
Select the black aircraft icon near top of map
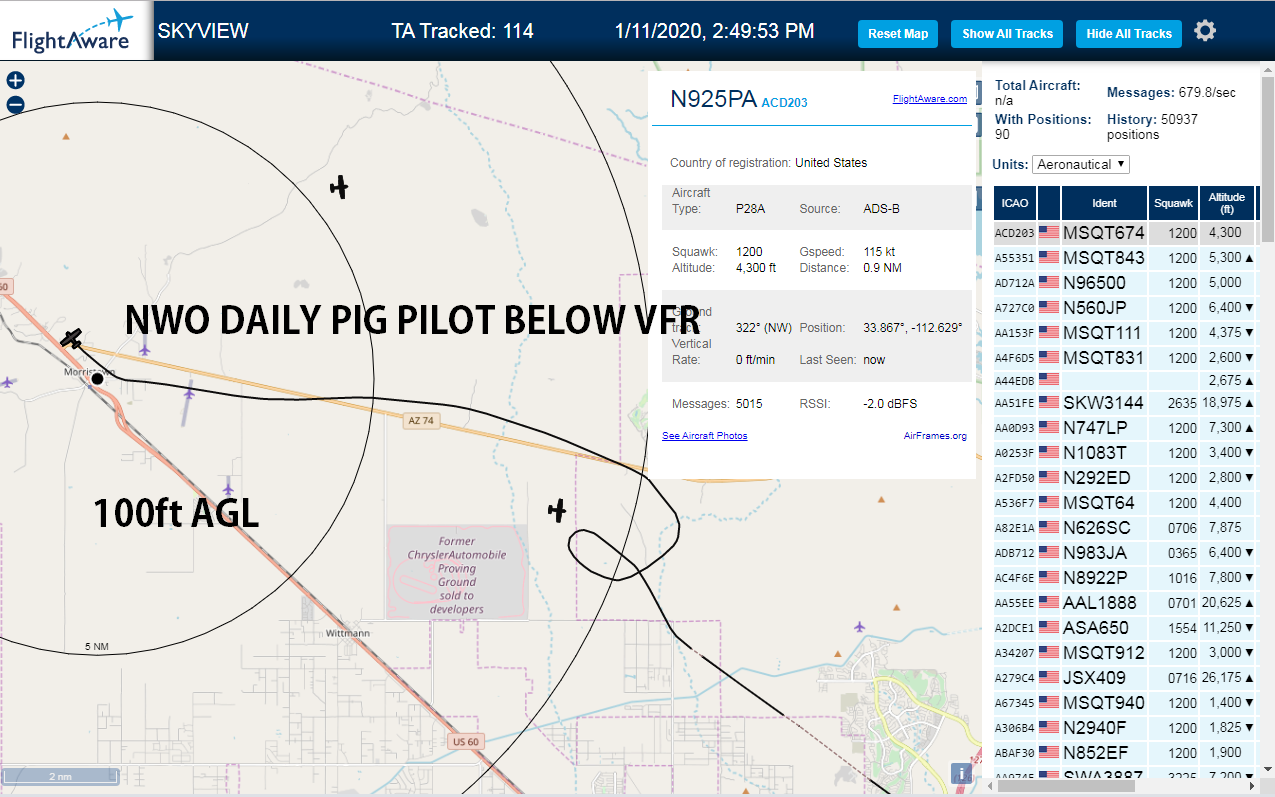(x=340, y=187)
